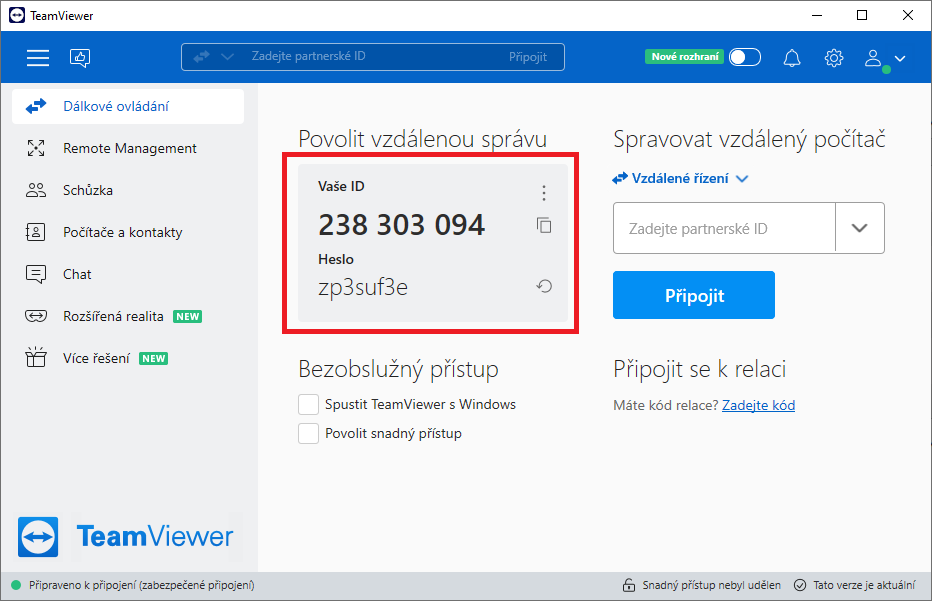This screenshot has width=932, height=601.
Task: Check Povolit snadný přístup option
Action: tap(308, 434)
